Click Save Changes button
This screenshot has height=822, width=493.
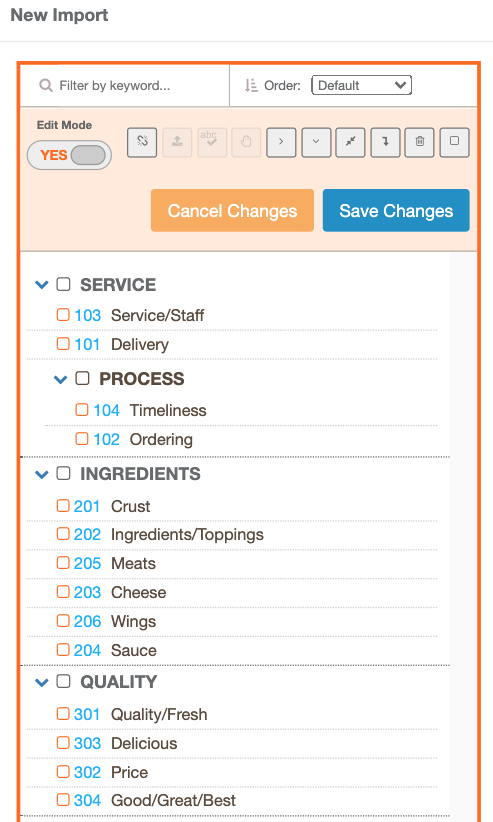pyautogui.click(x=396, y=211)
